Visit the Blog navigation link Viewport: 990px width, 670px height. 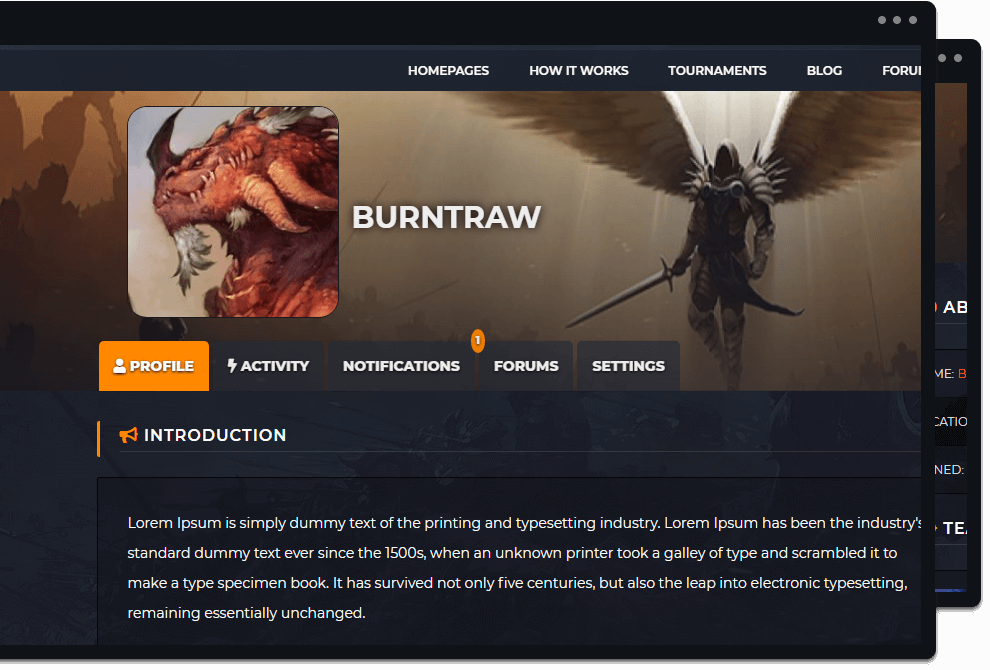(824, 70)
